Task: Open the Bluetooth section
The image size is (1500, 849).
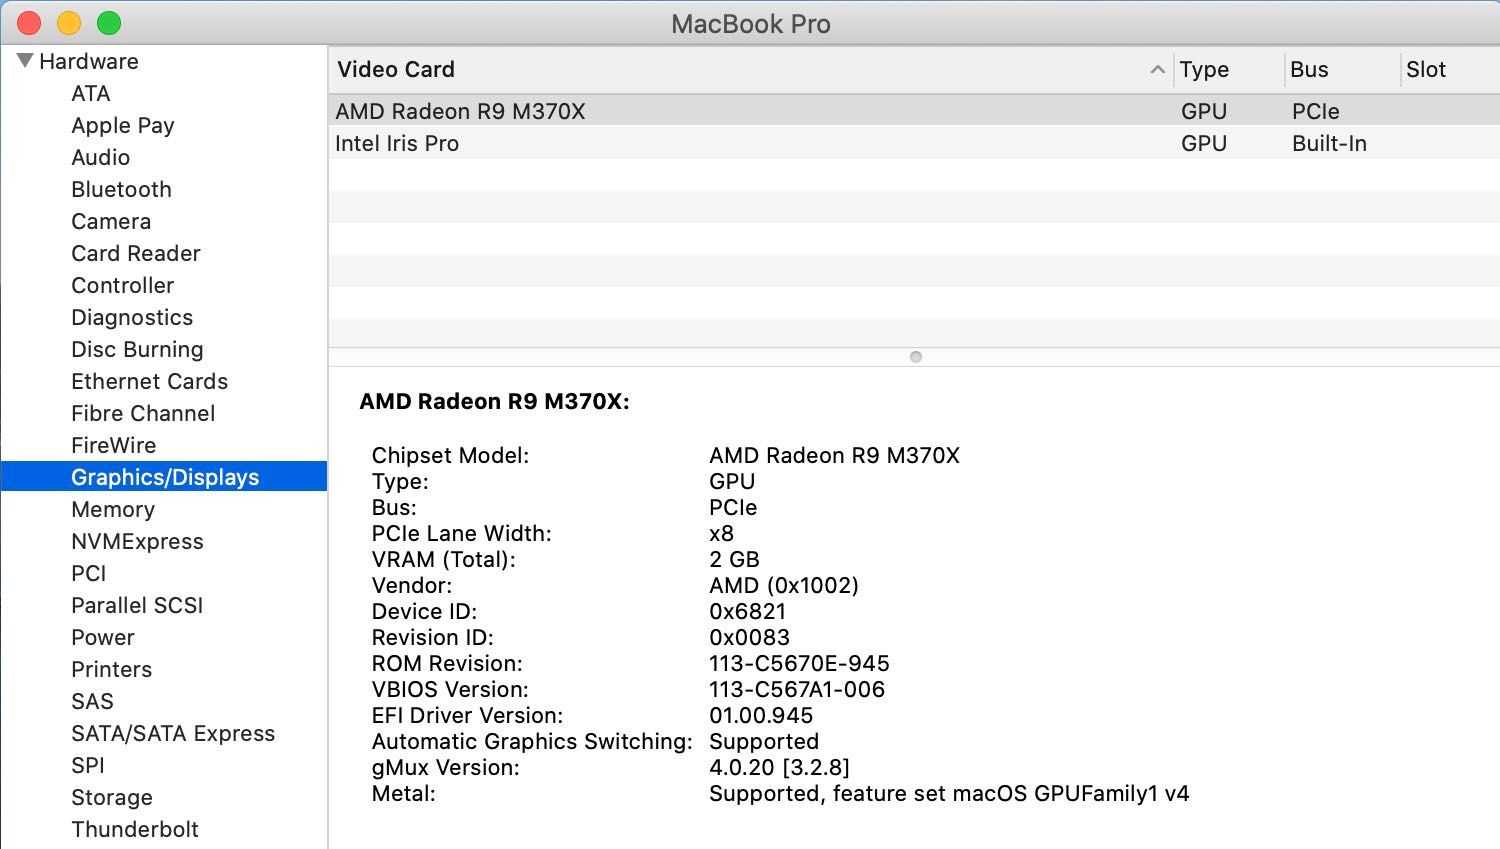Action: point(121,189)
